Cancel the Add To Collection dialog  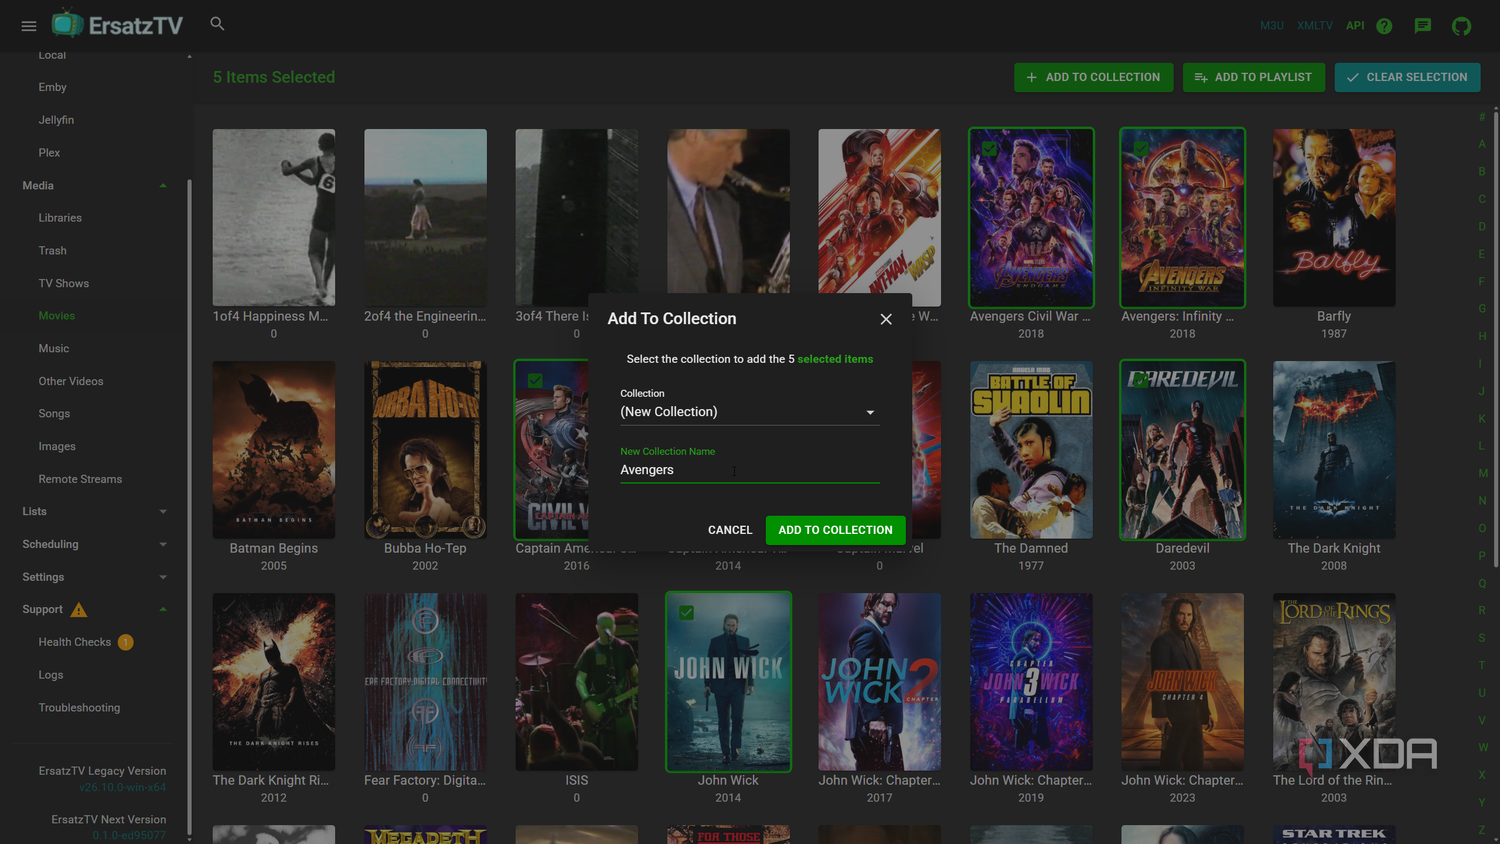(730, 530)
